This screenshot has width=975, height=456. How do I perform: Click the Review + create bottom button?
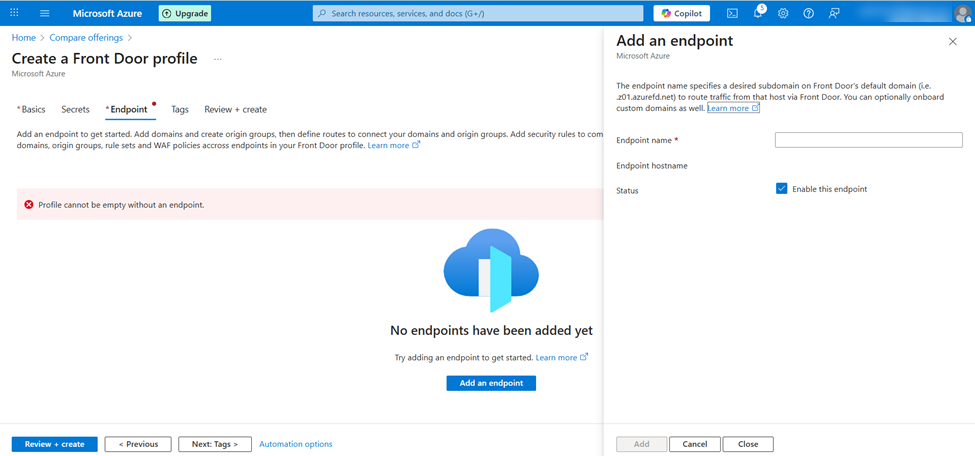coord(55,444)
